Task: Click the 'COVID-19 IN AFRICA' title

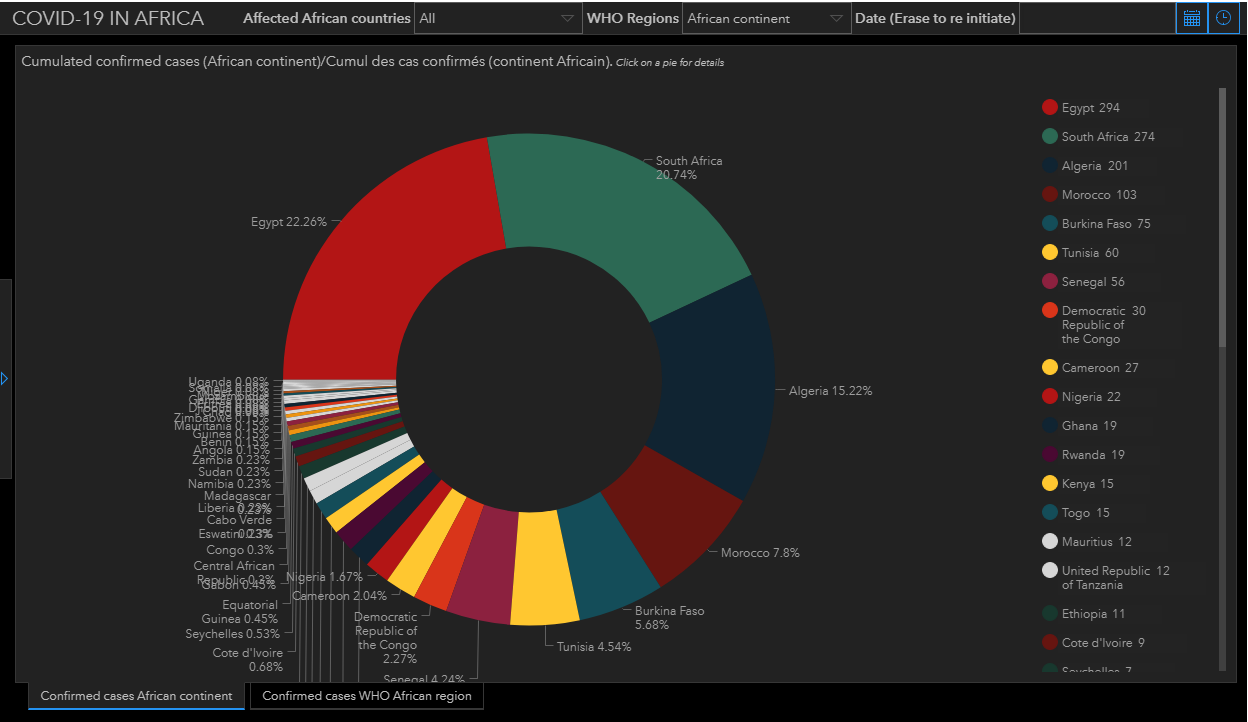Action: pyautogui.click(x=108, y=18)
